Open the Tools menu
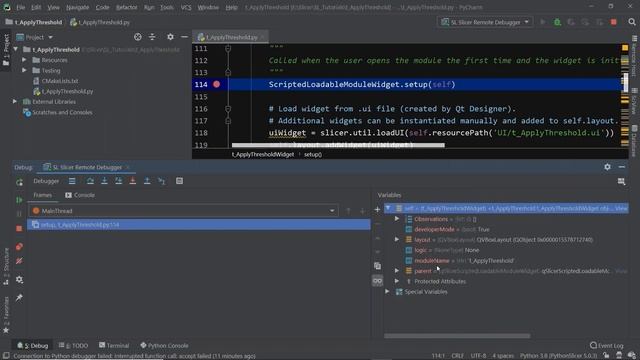Screen dimensions: 640x360 point(167,7)
